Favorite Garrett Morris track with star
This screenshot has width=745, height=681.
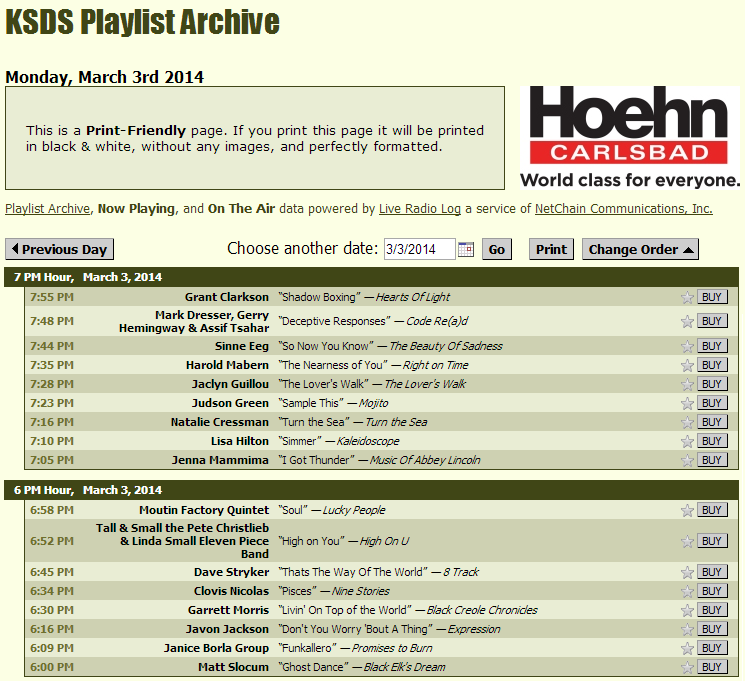click(x=687, y=610)
